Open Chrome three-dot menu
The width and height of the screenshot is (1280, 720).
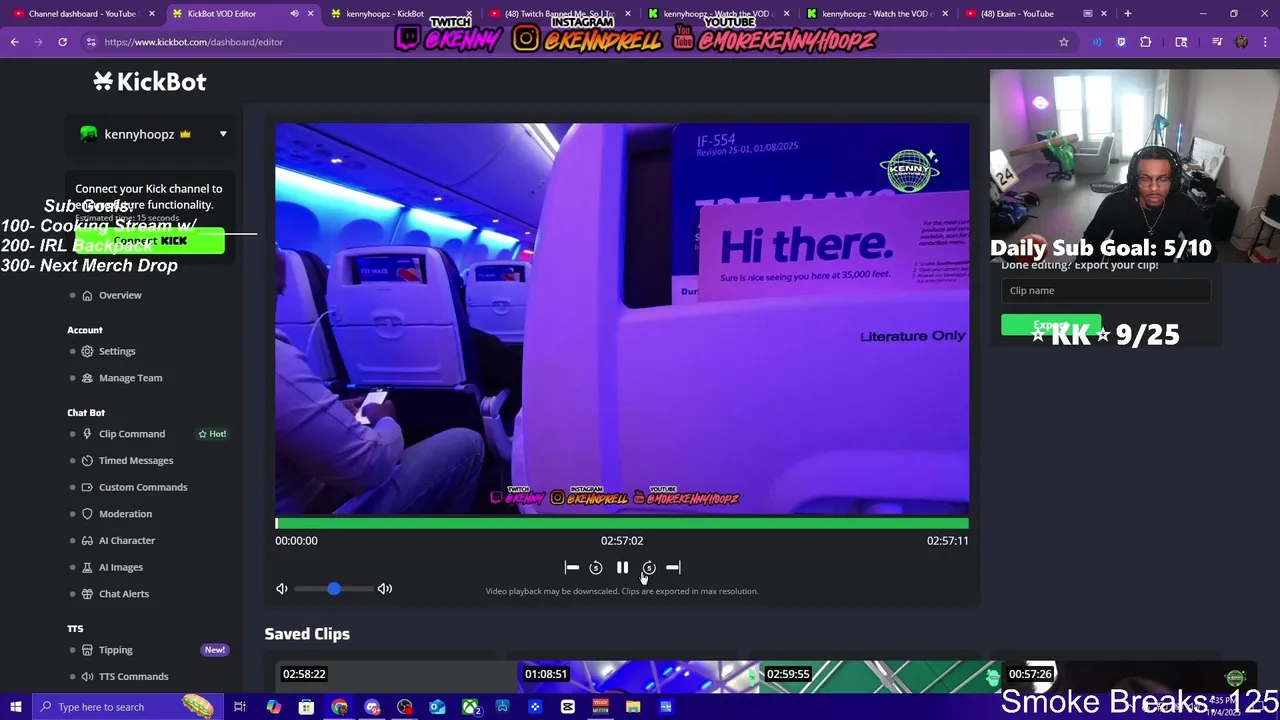(1264, 42)
